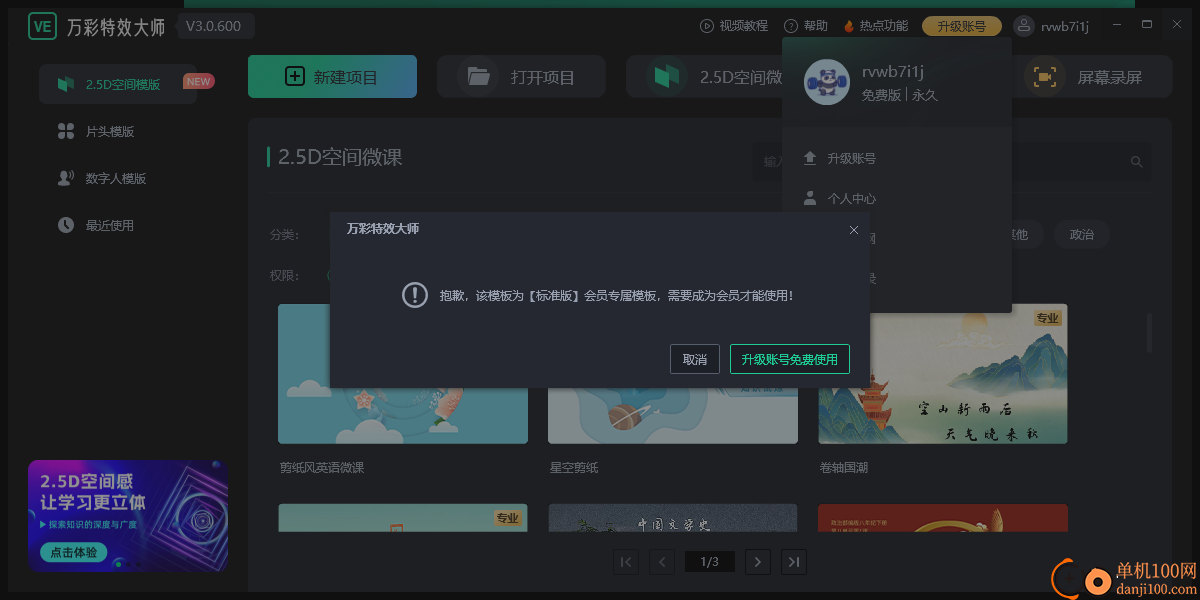Click the VE app logo
The height and width of the screenshot is (600, 1200).
pos(42,26)
